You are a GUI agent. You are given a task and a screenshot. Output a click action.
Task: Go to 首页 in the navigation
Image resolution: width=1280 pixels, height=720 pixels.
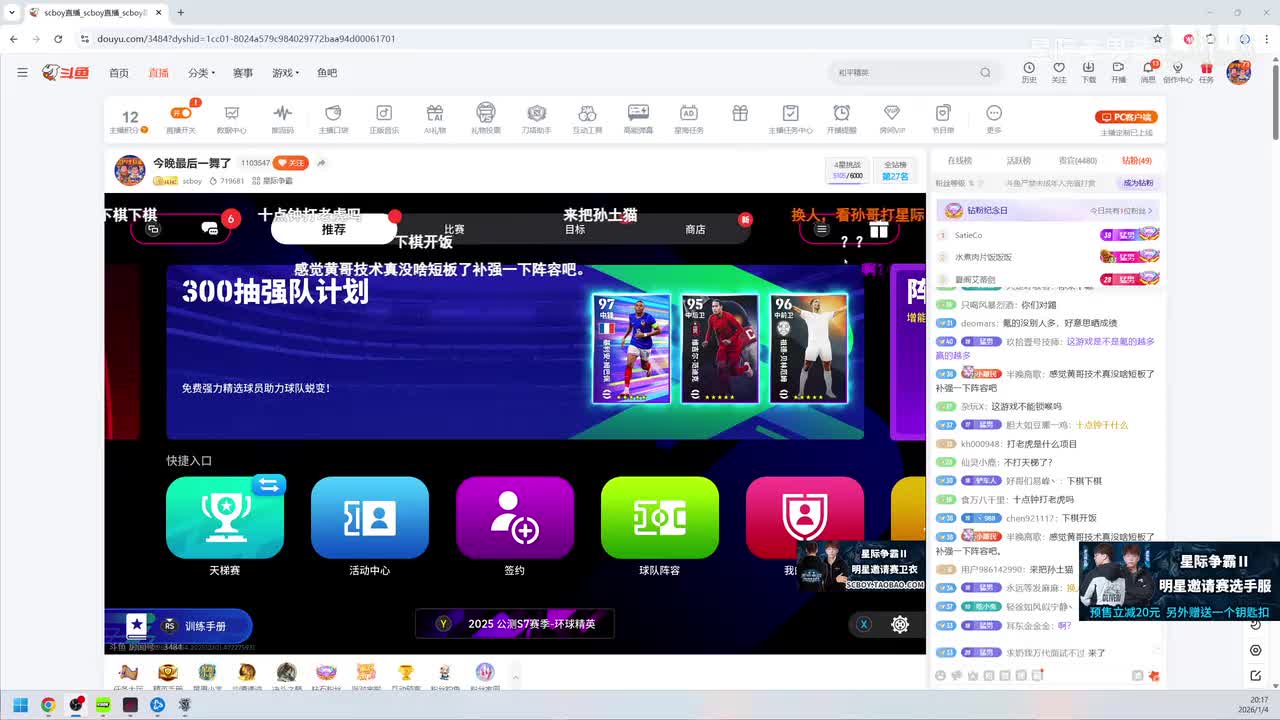(119, 73)
